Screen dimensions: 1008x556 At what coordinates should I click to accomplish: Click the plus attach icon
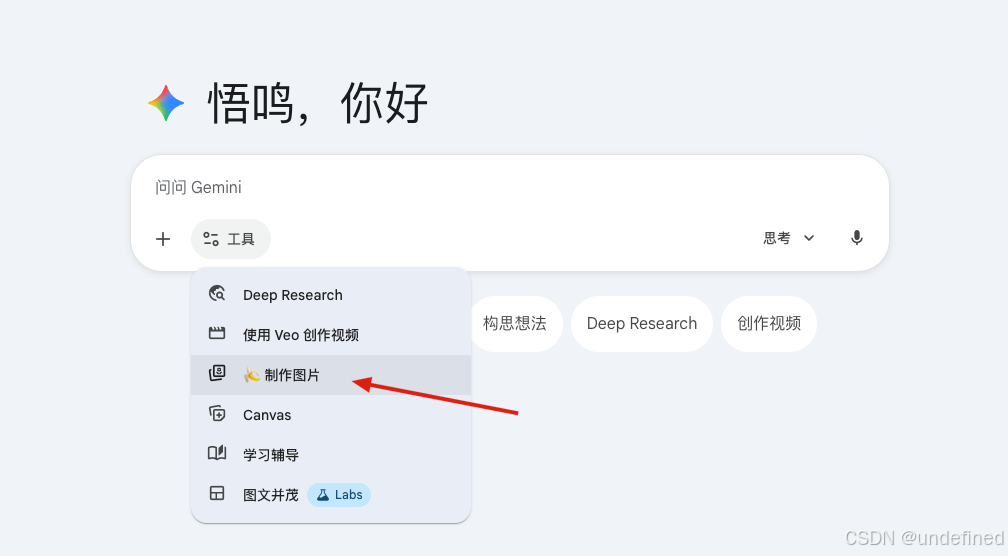click(x=163, y=239)
